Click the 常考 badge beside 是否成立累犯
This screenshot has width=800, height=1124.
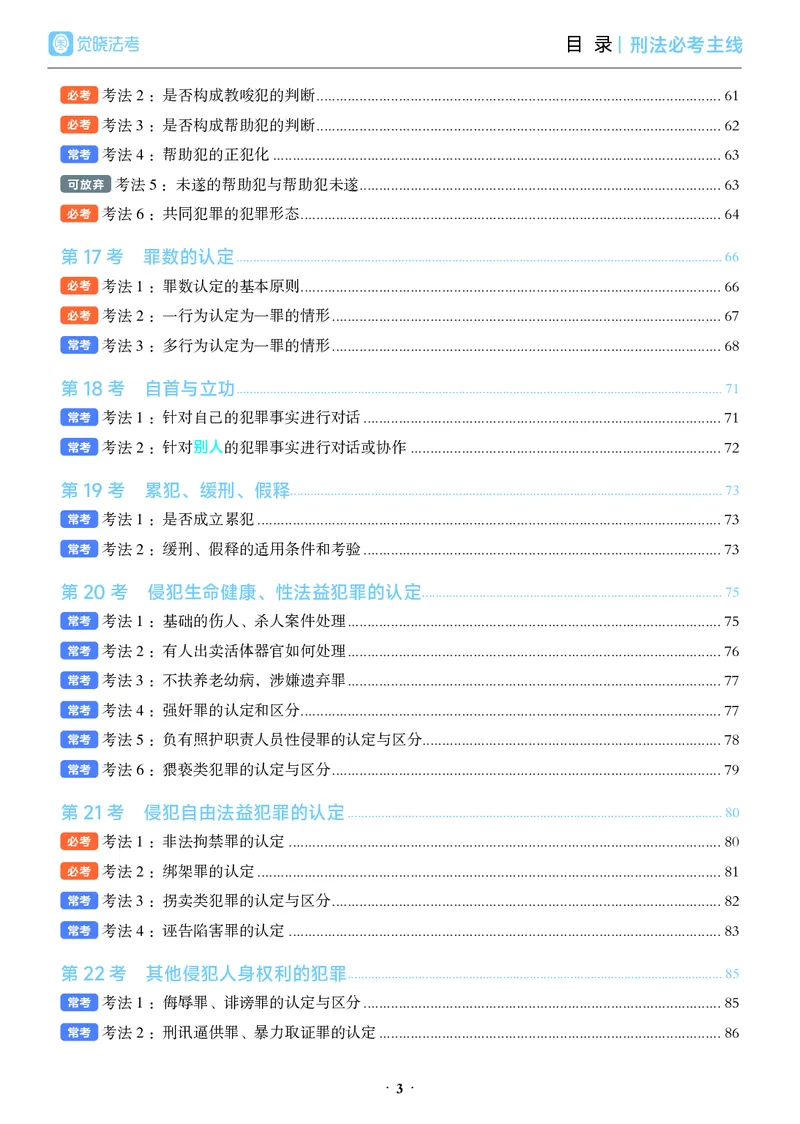[79, 520]
